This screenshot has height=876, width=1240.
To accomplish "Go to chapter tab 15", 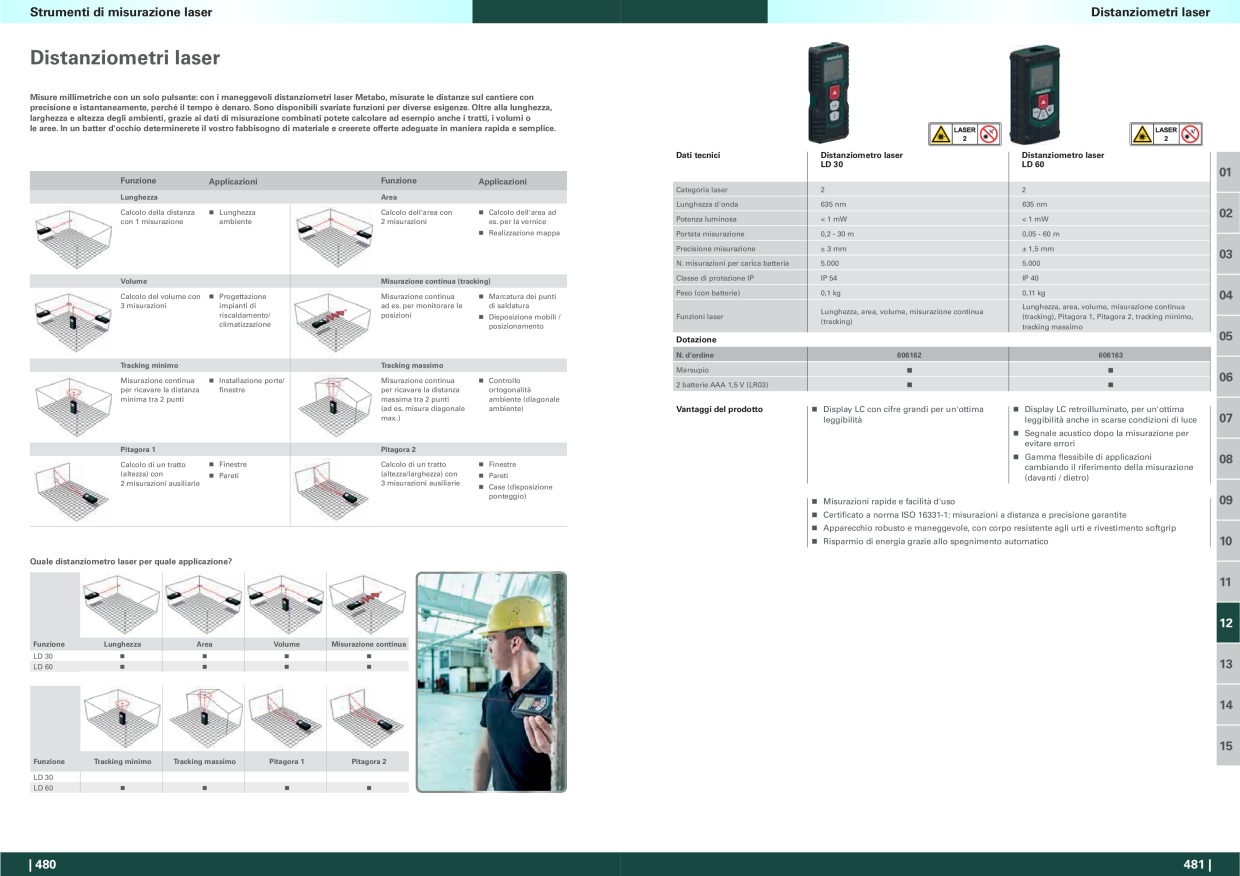I will (1227, 746).
